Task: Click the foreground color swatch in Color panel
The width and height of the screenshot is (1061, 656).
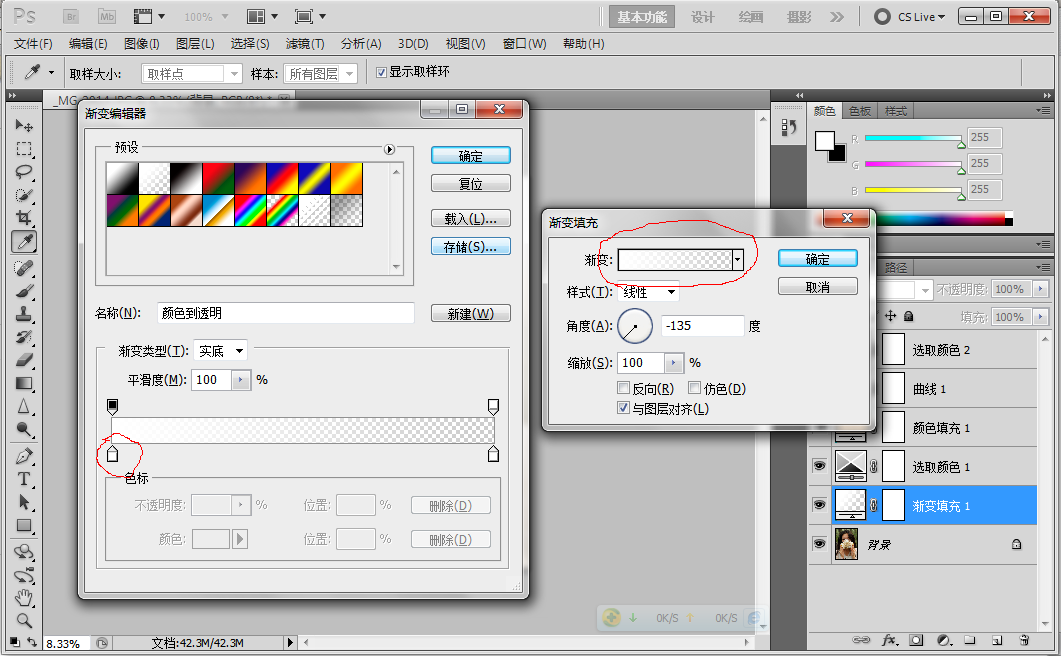Action: click(x=824, y=141)
